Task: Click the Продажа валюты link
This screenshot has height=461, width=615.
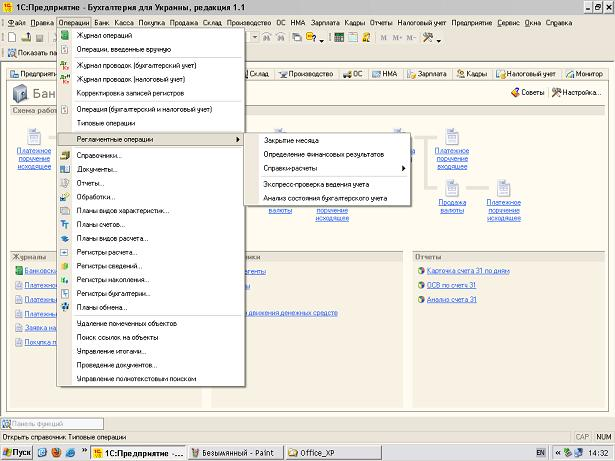Action: pyautogui.click(x=452, y=206)
